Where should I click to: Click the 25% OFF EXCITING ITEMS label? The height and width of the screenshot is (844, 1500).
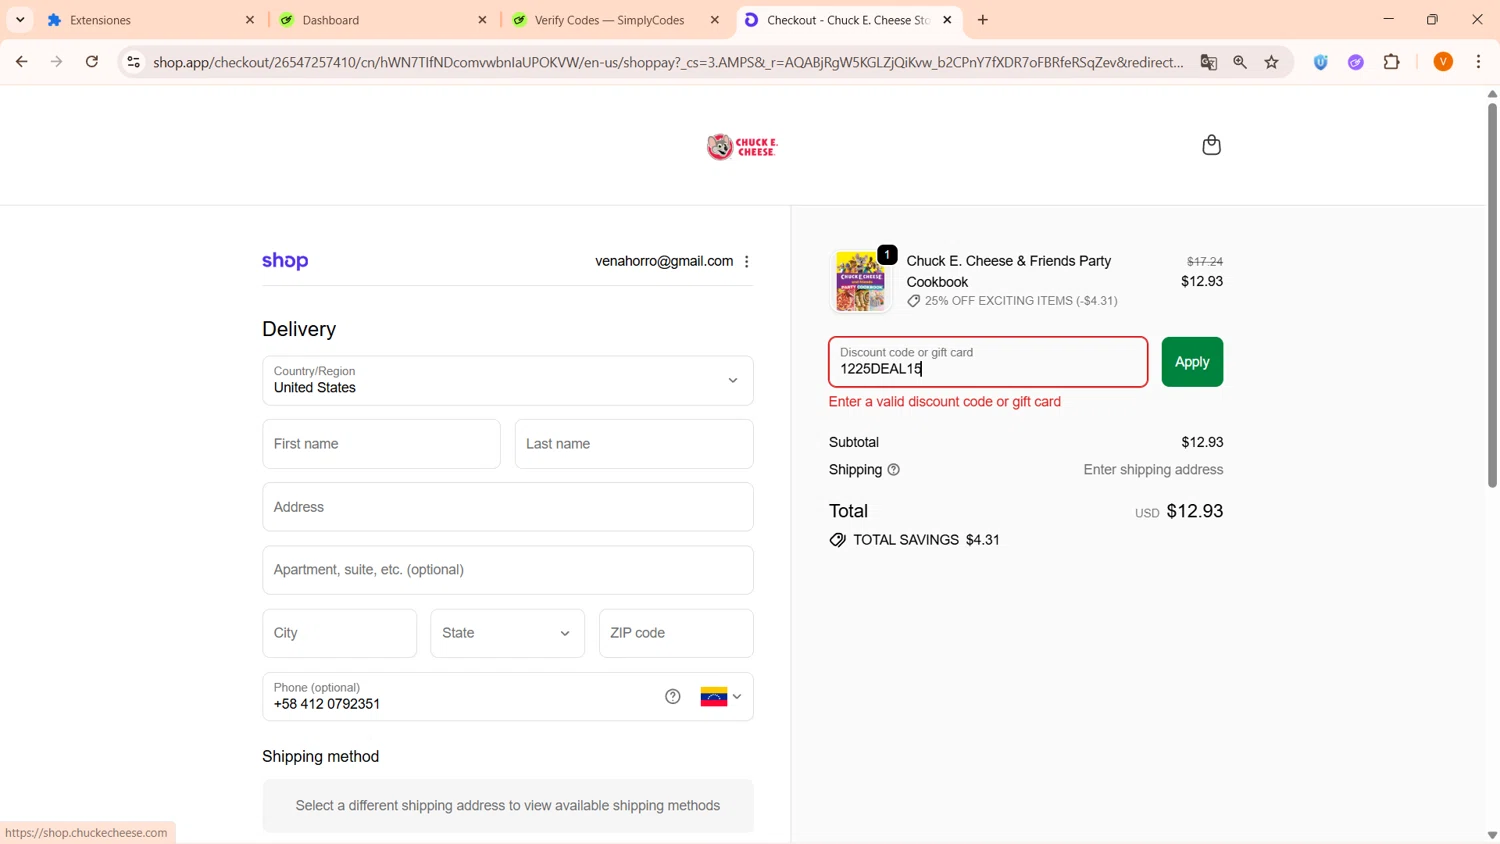pos(1021,301)
